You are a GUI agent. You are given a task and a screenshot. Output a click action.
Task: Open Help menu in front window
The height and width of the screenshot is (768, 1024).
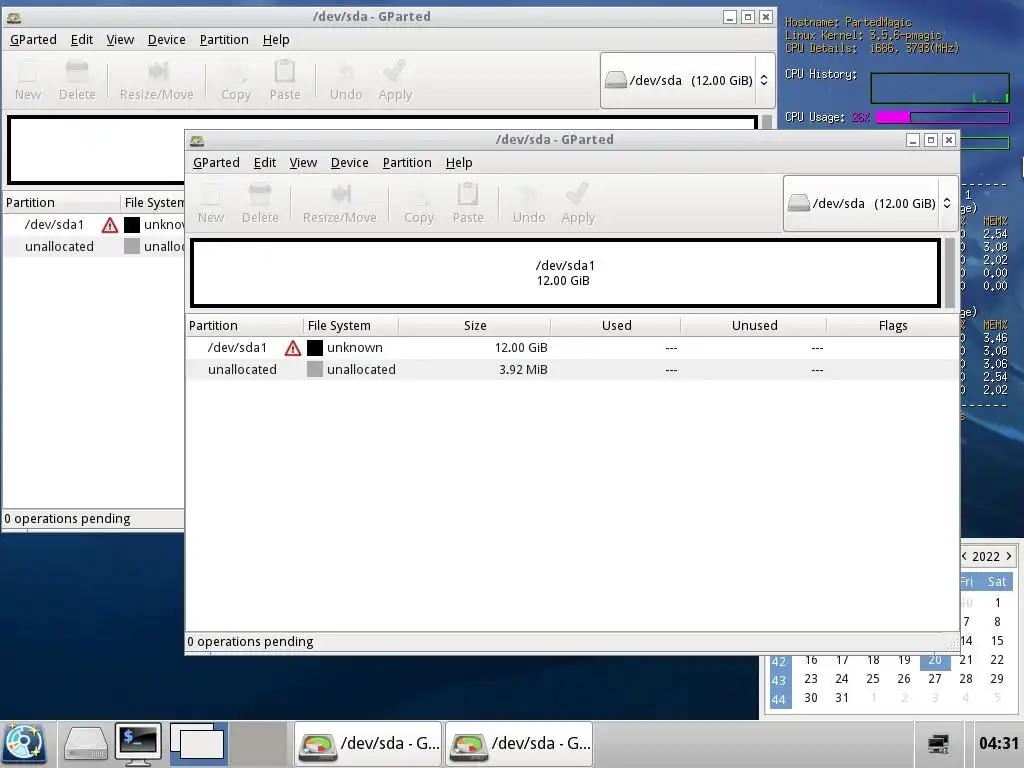tap(458, 163)
